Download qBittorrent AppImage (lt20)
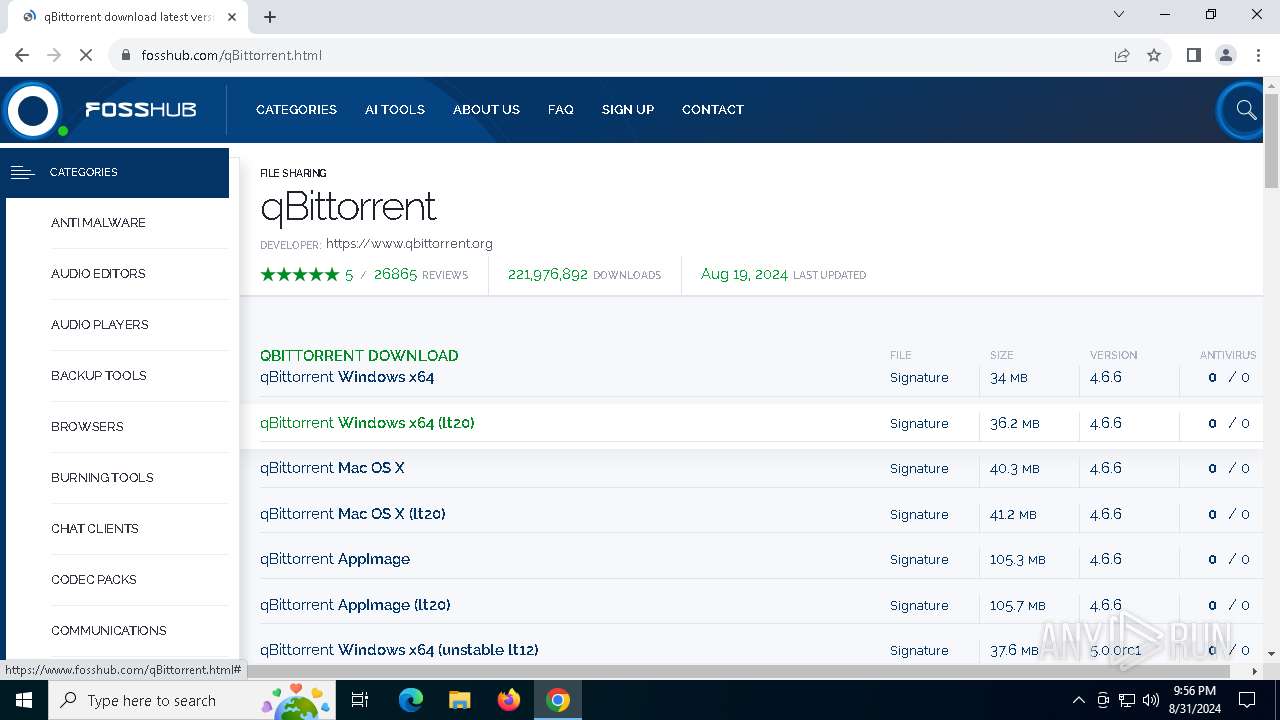 [355, 605]
